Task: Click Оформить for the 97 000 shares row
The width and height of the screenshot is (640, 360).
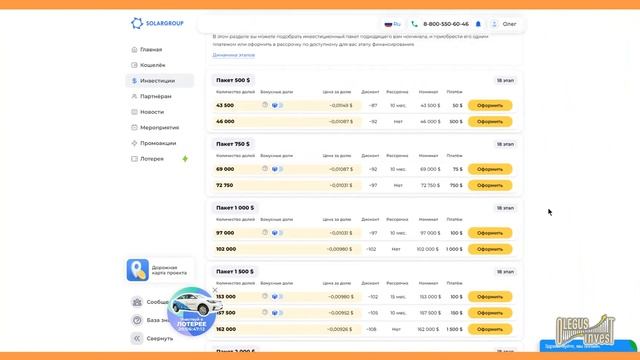Action: click(x=490, y=233)
